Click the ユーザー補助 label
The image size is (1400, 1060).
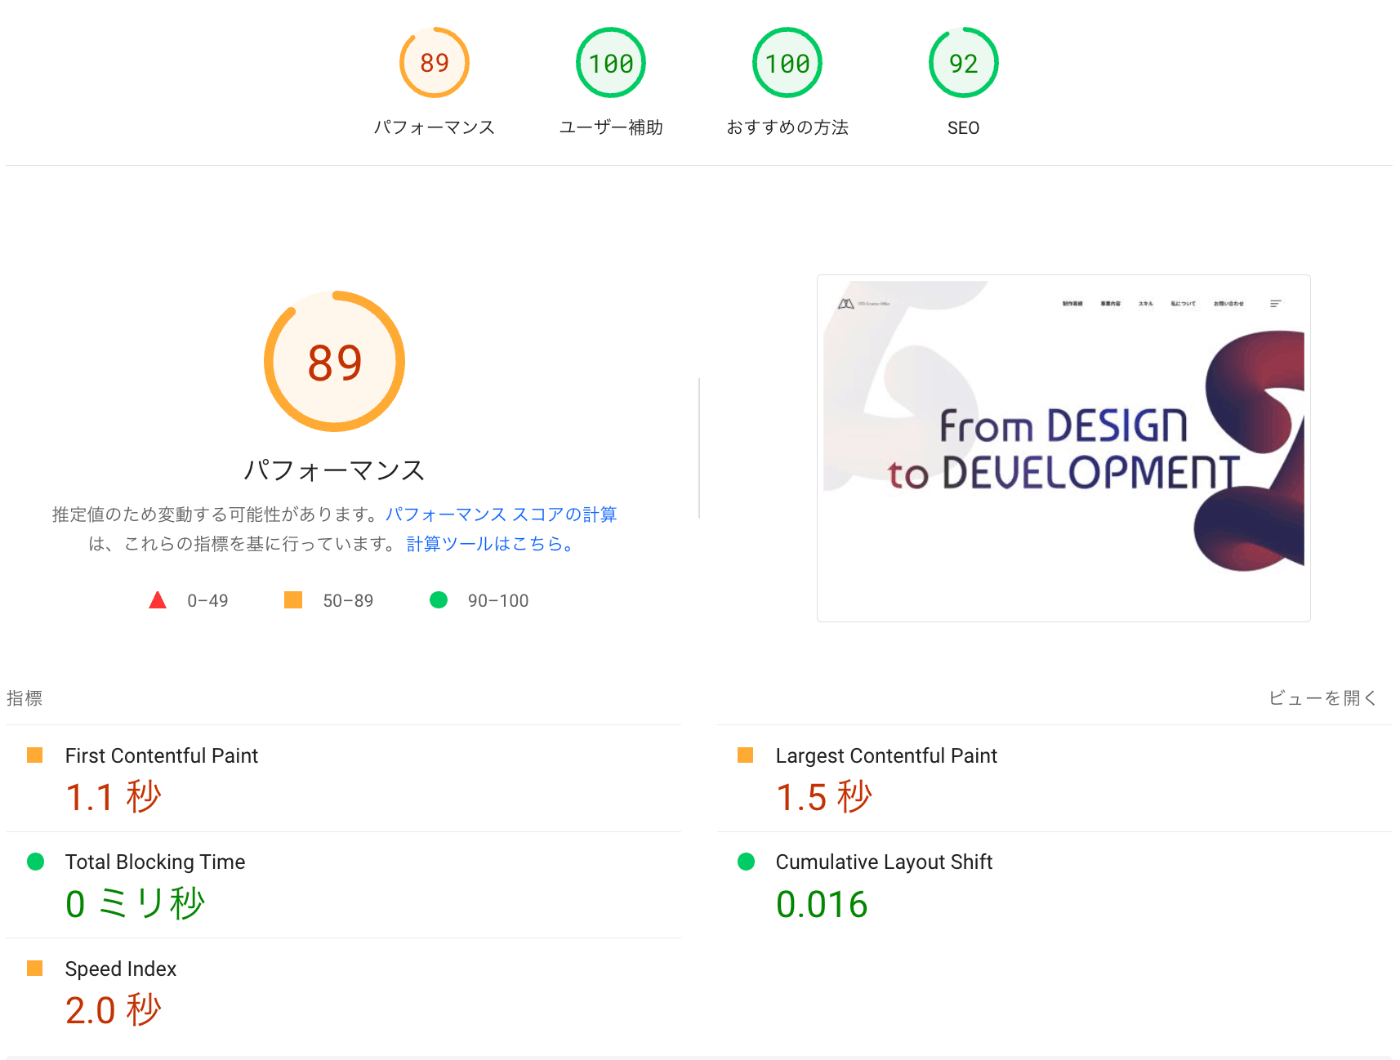pos(611,127)
